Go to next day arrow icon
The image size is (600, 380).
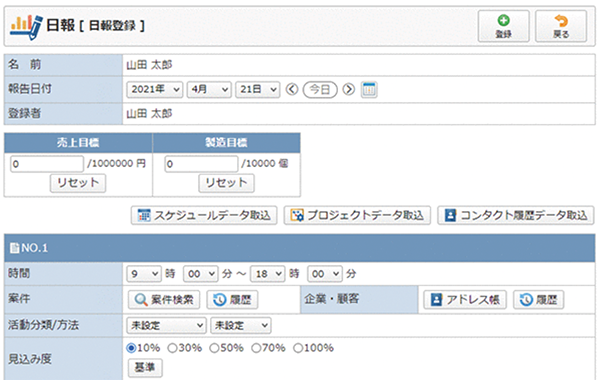(x=348, y=89)
